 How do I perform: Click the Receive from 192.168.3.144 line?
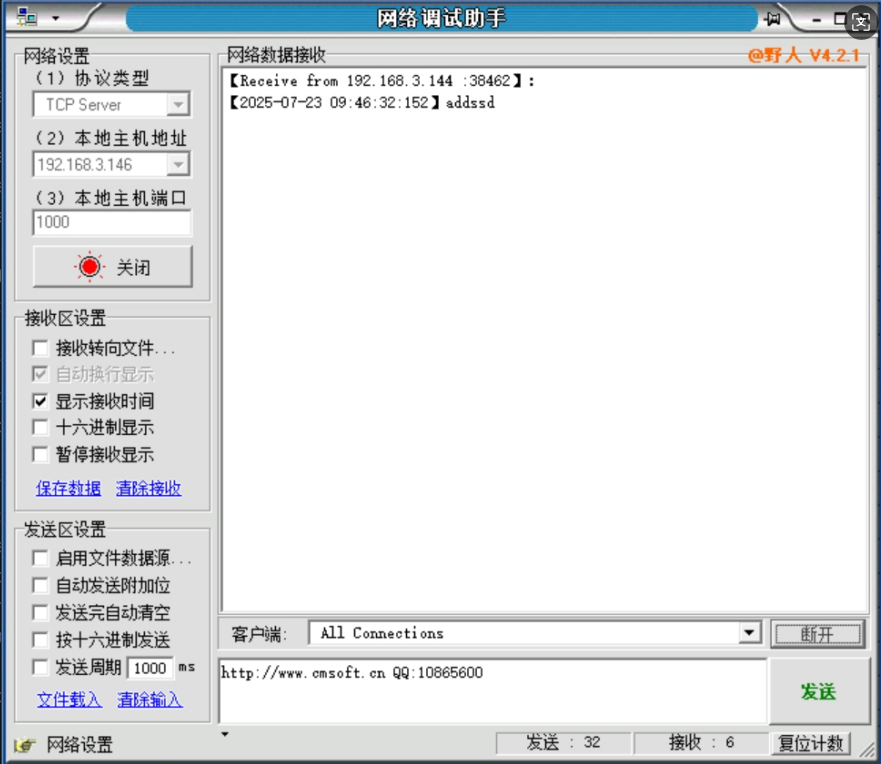click(x=382, y=81)
